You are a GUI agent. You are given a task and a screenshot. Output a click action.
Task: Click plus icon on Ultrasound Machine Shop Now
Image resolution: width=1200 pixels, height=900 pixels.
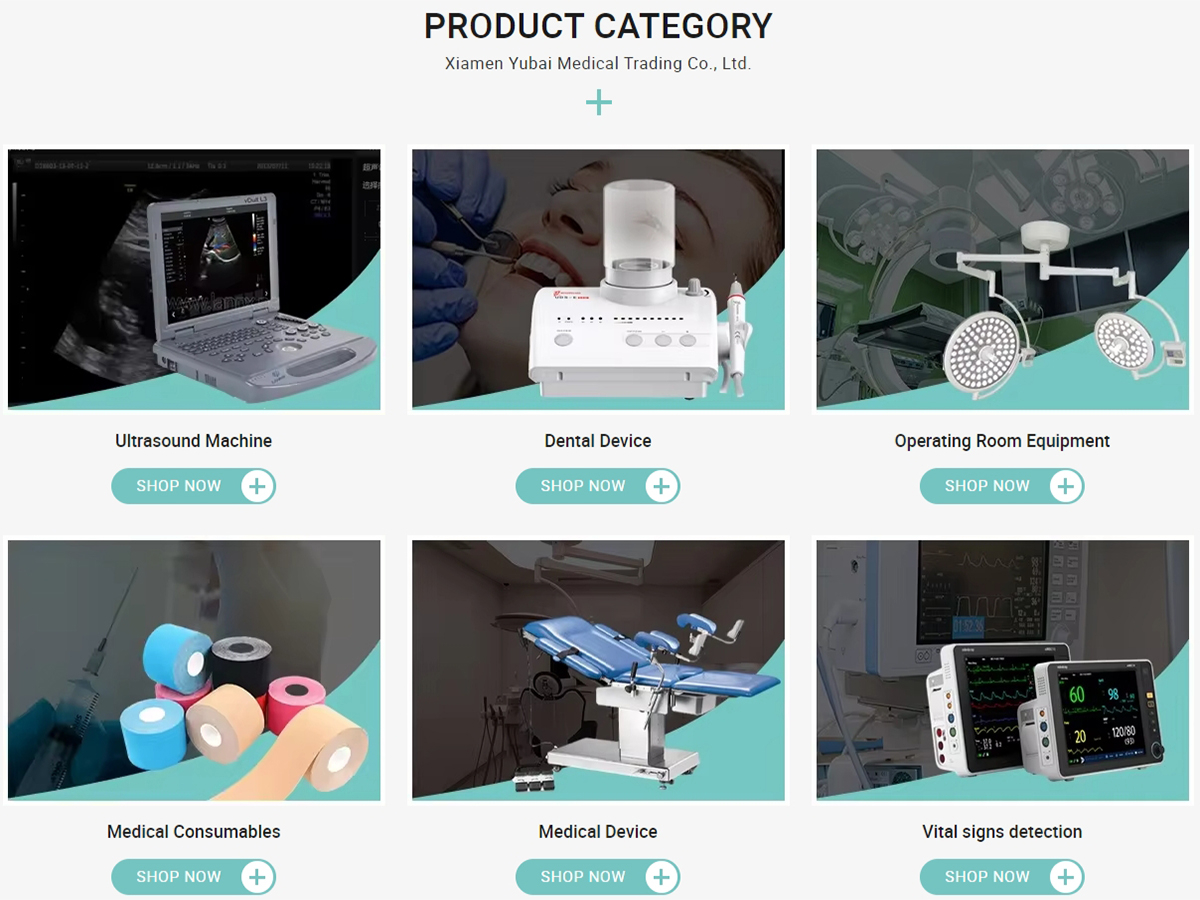(257, 486)
